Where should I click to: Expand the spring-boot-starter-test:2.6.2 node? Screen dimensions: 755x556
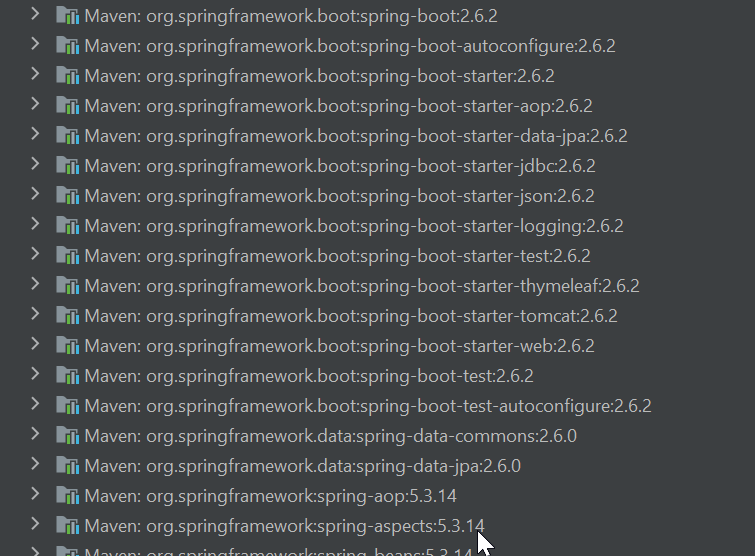point(35,254)
